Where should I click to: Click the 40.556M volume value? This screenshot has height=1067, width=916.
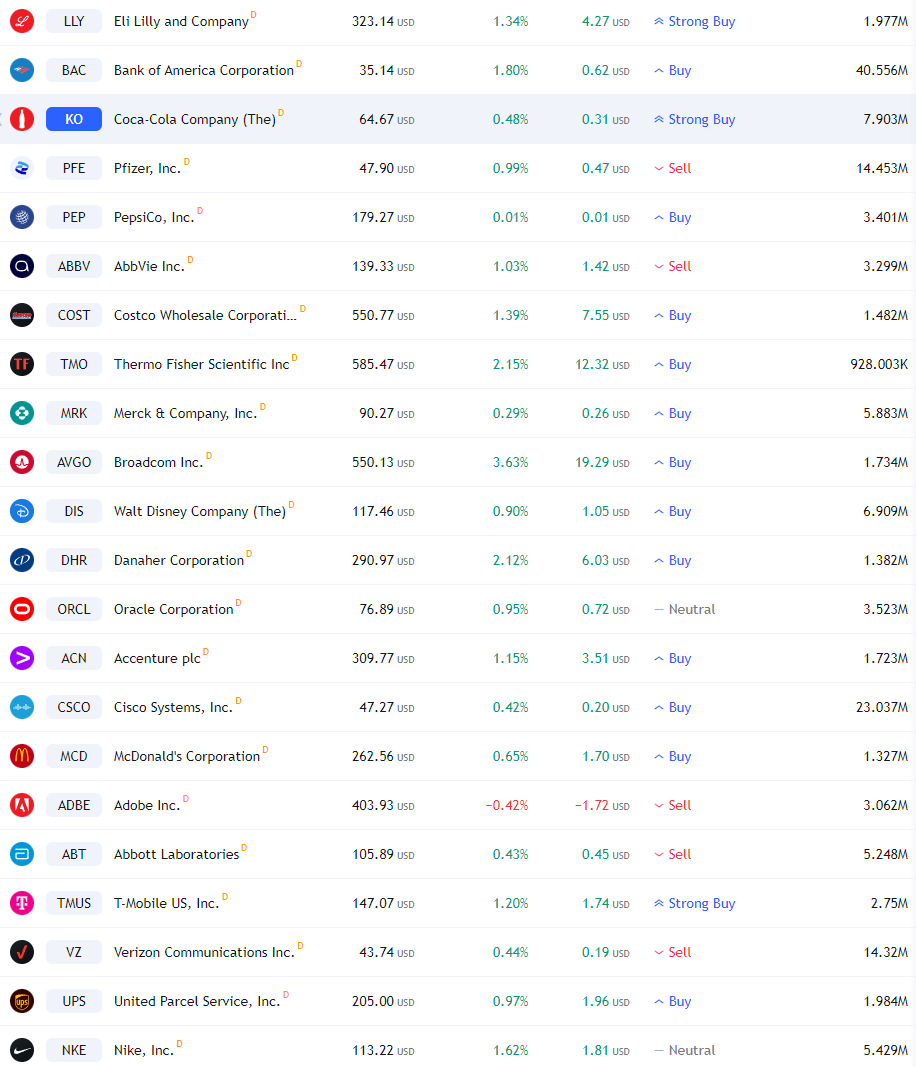[x=882, y=71]
